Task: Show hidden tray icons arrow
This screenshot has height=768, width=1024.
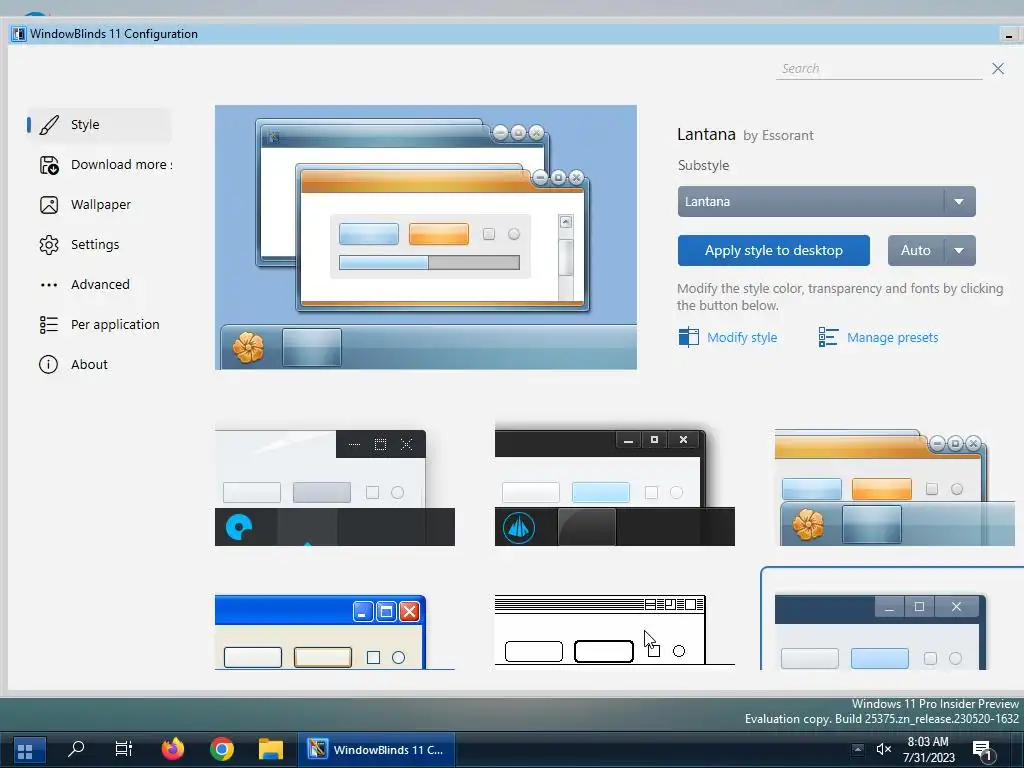Action: [857, 750]
